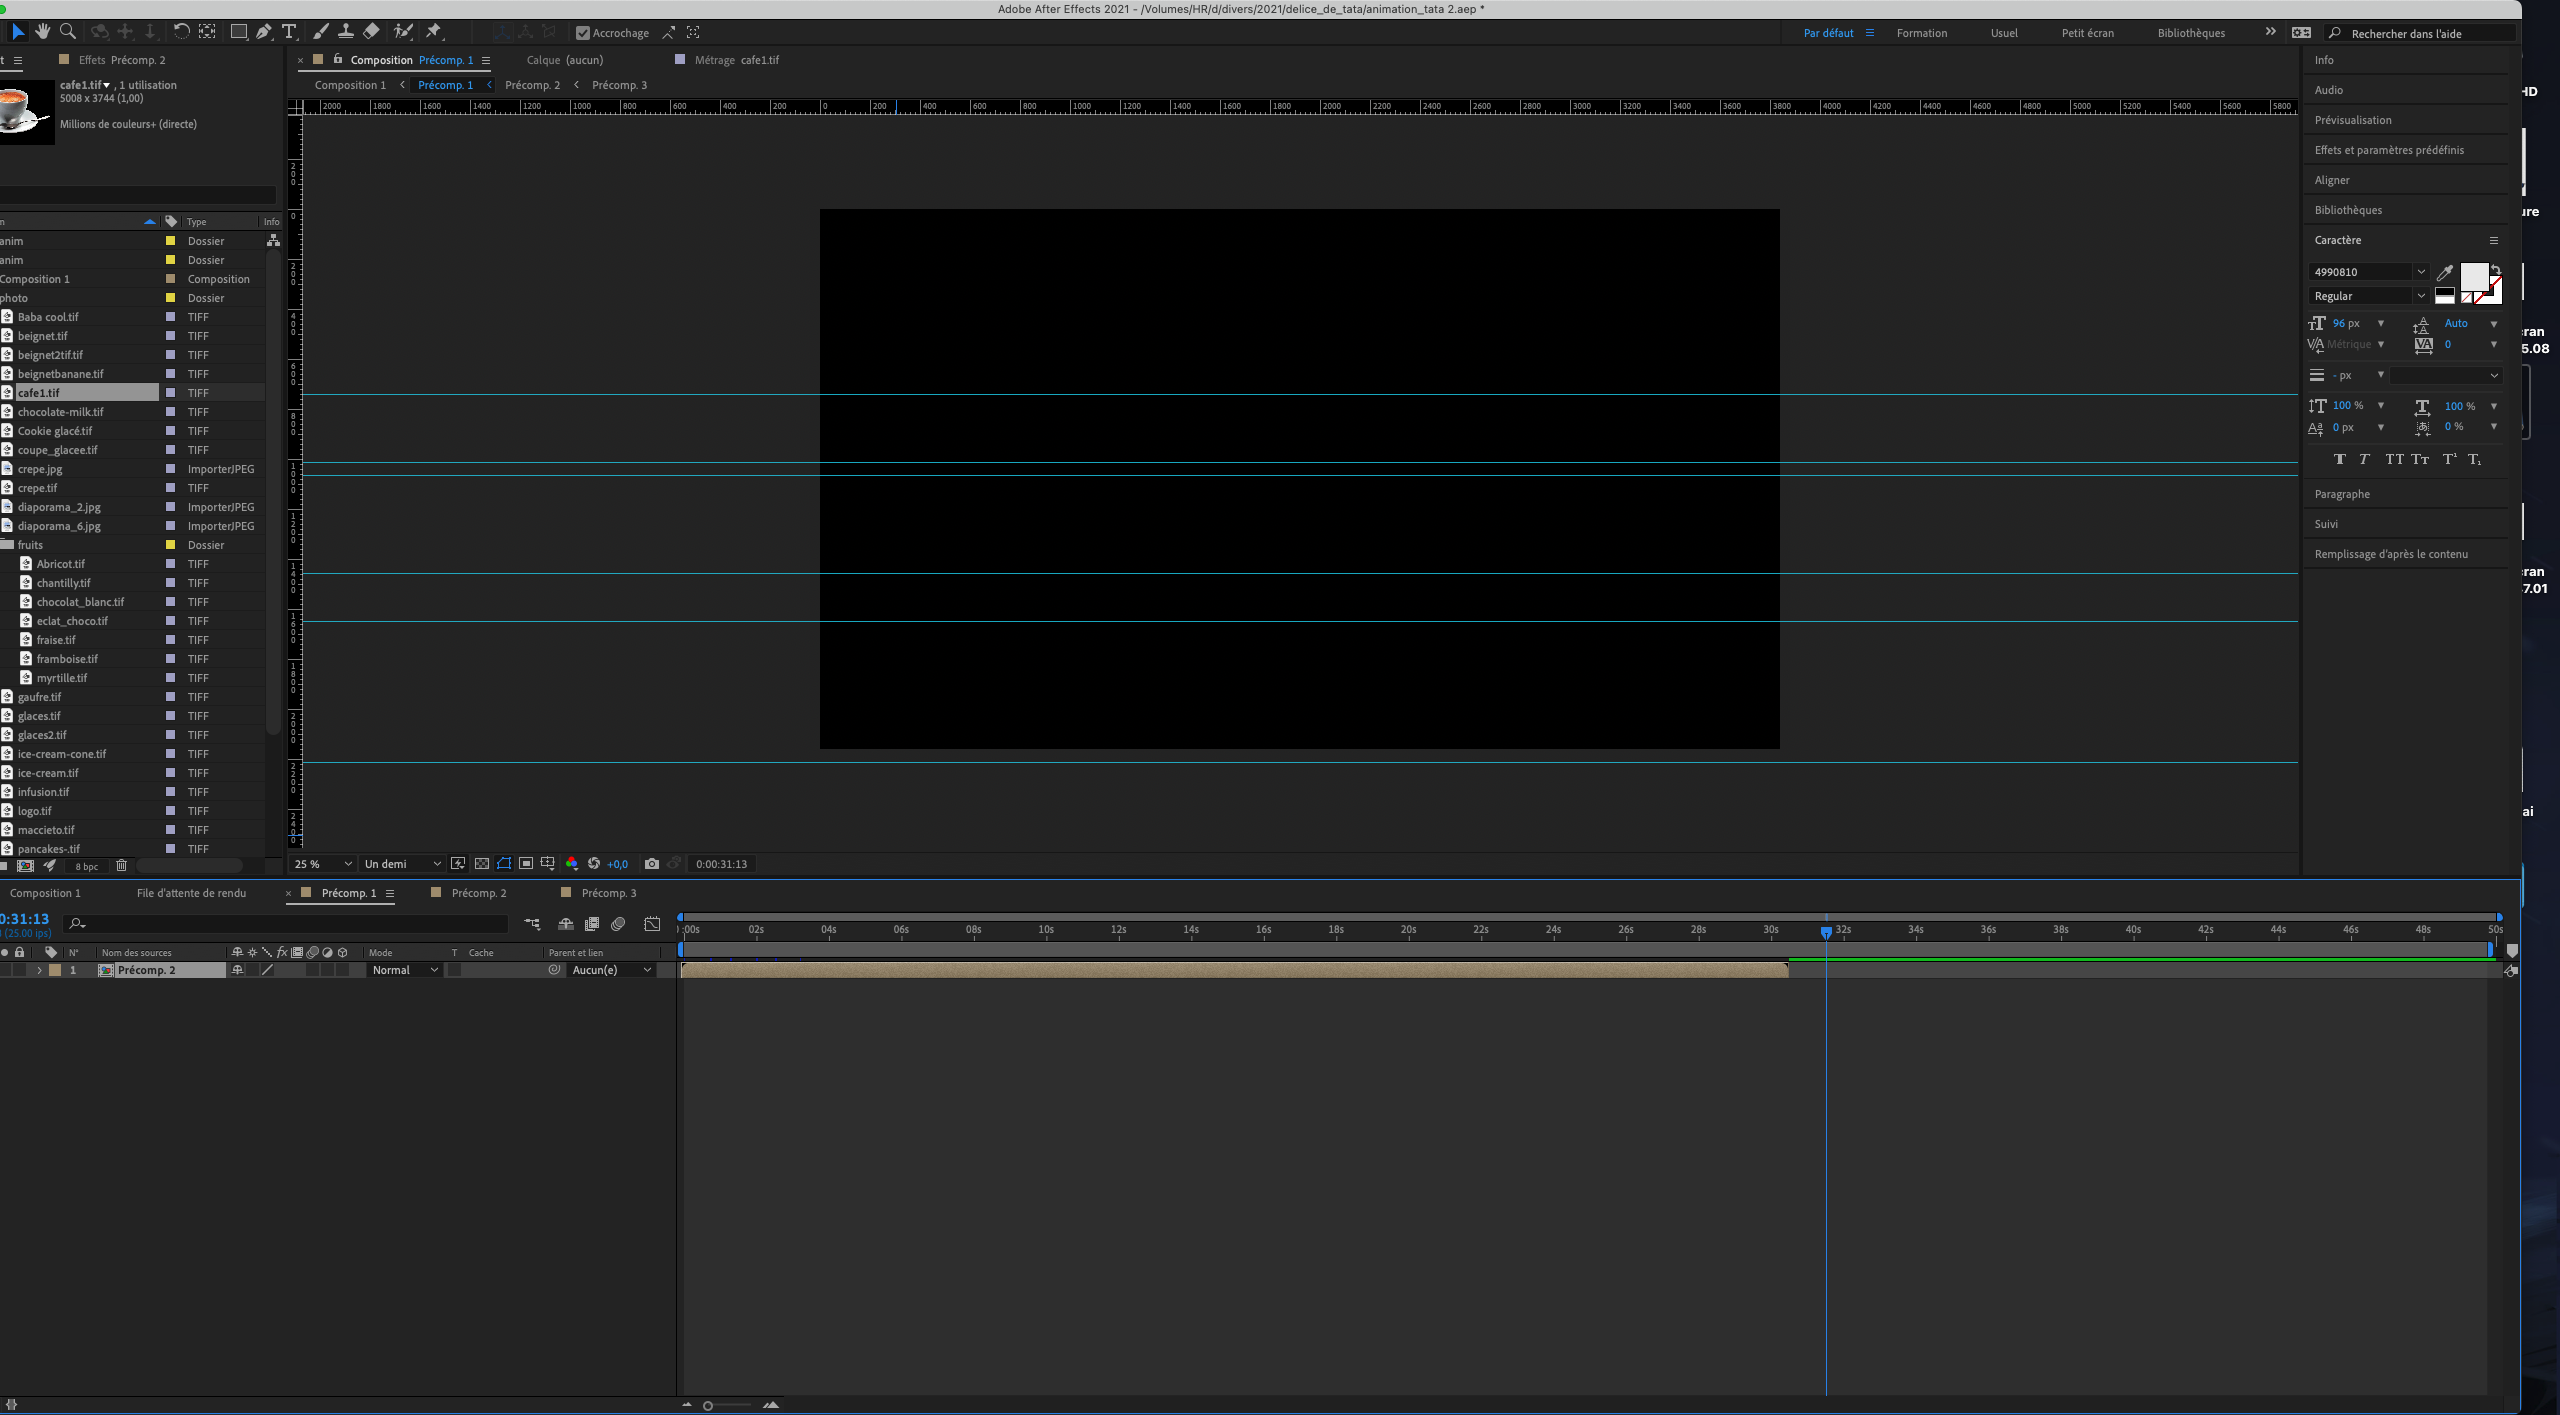Open the 25 % magnification dropdown
2560x1415 pixels.
pos(323,864)
